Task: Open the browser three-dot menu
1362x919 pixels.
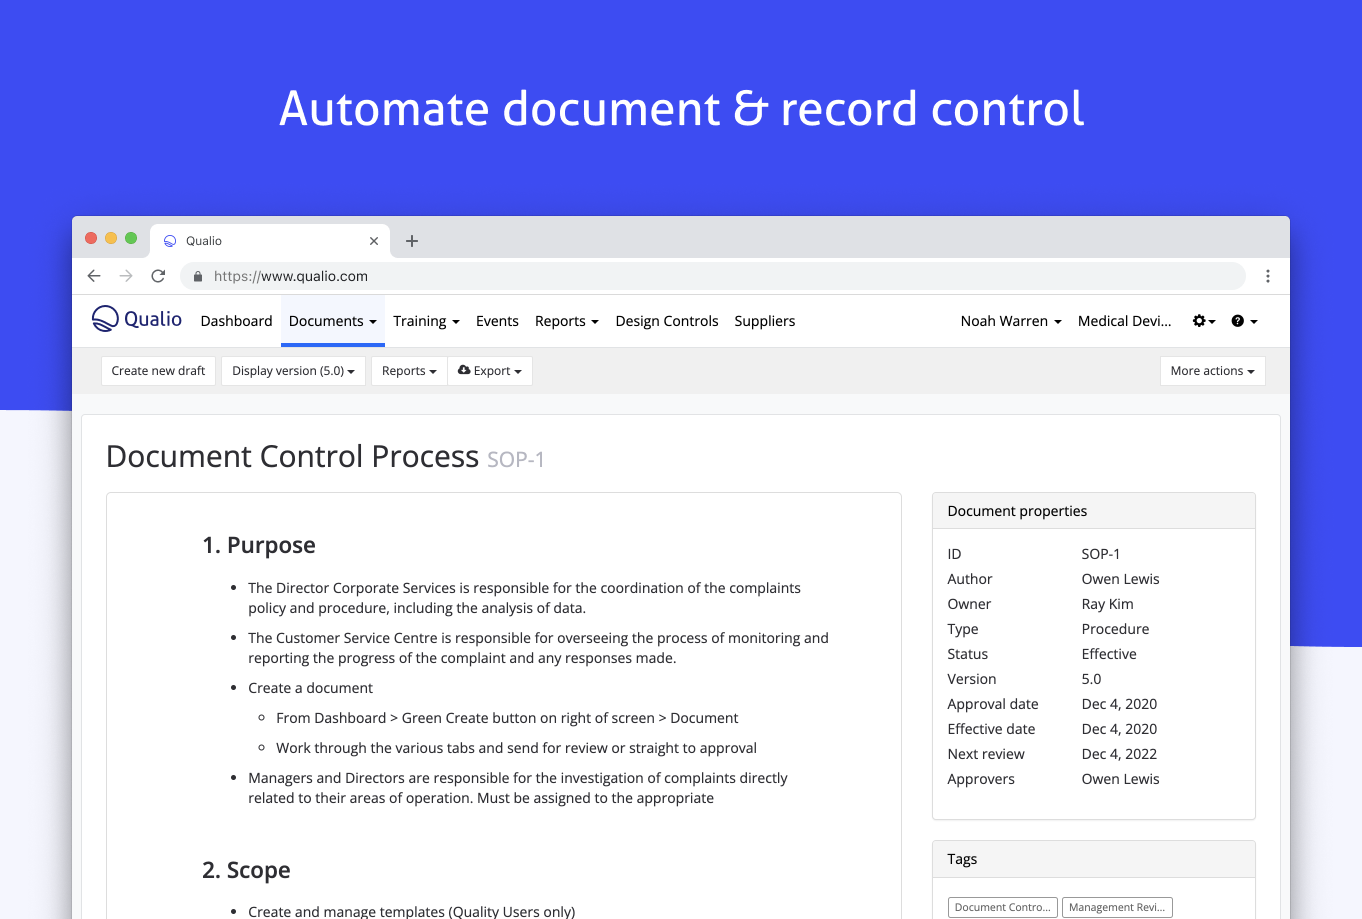Action: click(1268, 276)
